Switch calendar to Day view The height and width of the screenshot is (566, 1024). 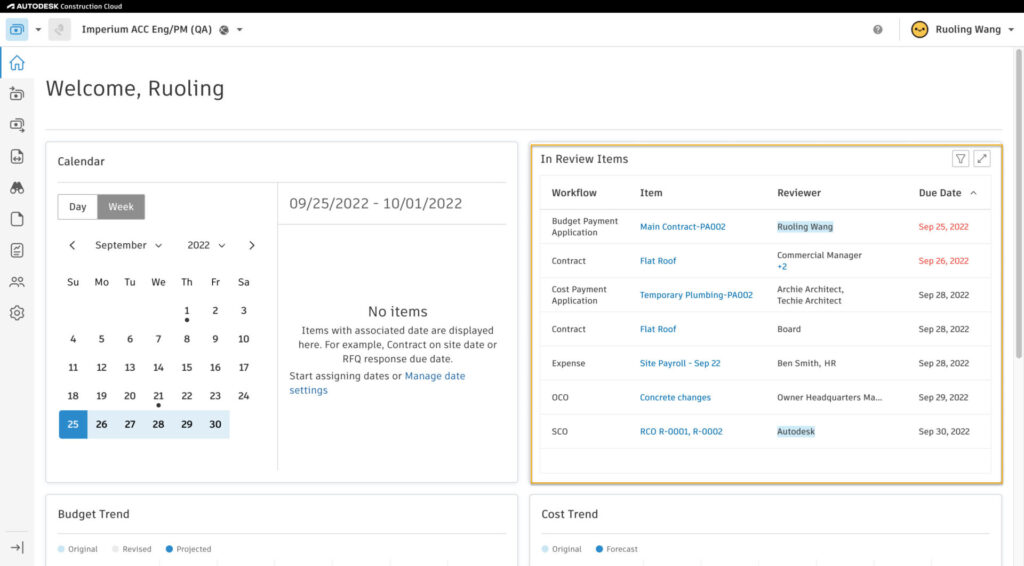click(78, 207)
